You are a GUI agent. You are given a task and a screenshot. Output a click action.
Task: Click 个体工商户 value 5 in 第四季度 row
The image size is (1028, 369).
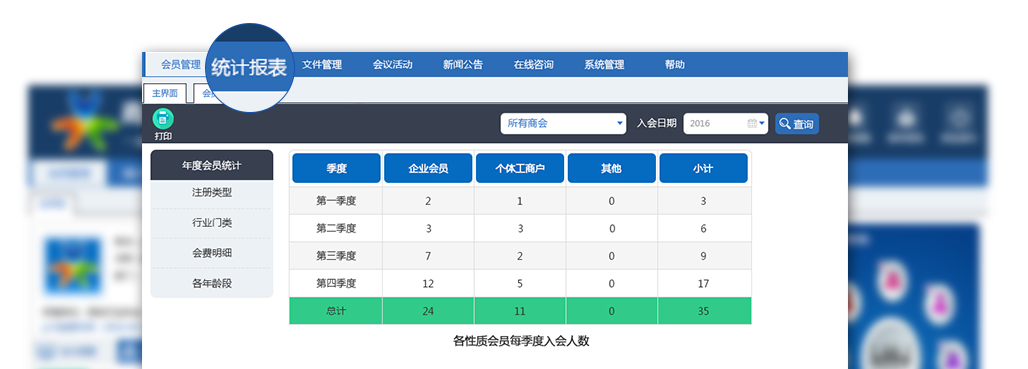point(520,284)
